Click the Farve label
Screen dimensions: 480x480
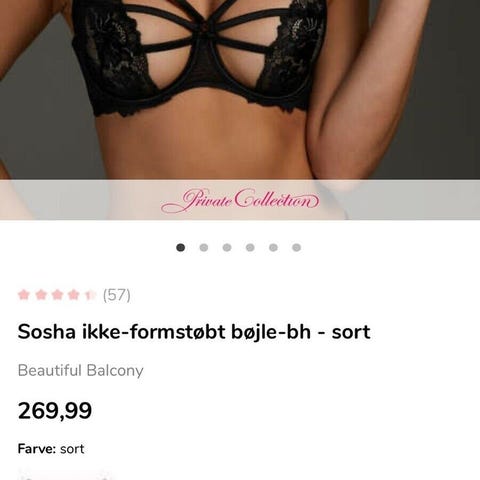click(37, 449)
